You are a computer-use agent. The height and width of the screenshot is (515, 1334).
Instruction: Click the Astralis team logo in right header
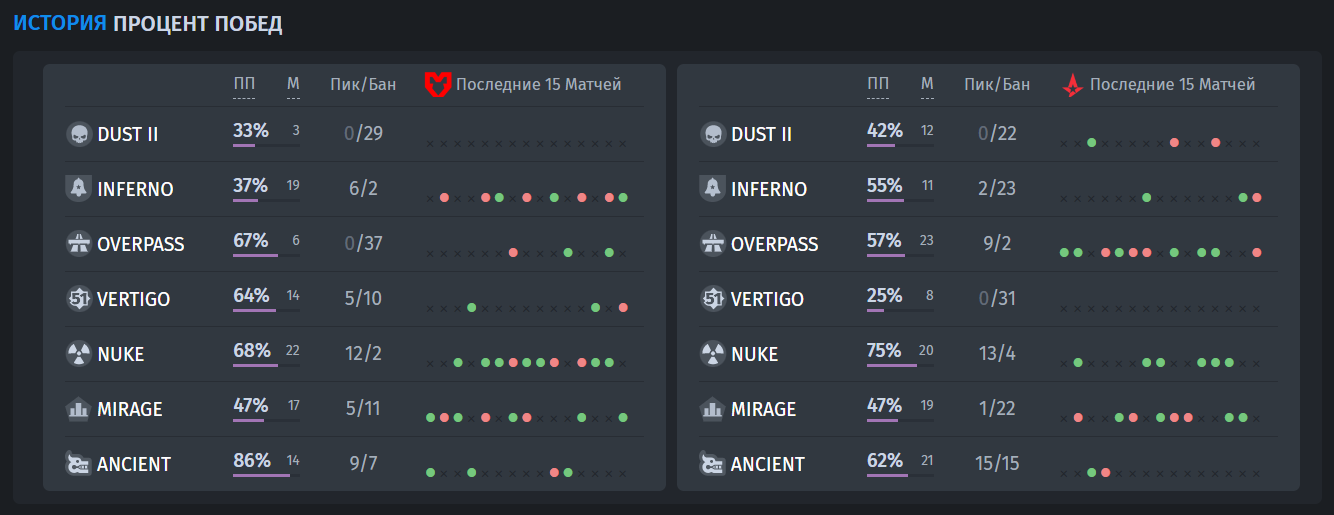click(1072, 85)
